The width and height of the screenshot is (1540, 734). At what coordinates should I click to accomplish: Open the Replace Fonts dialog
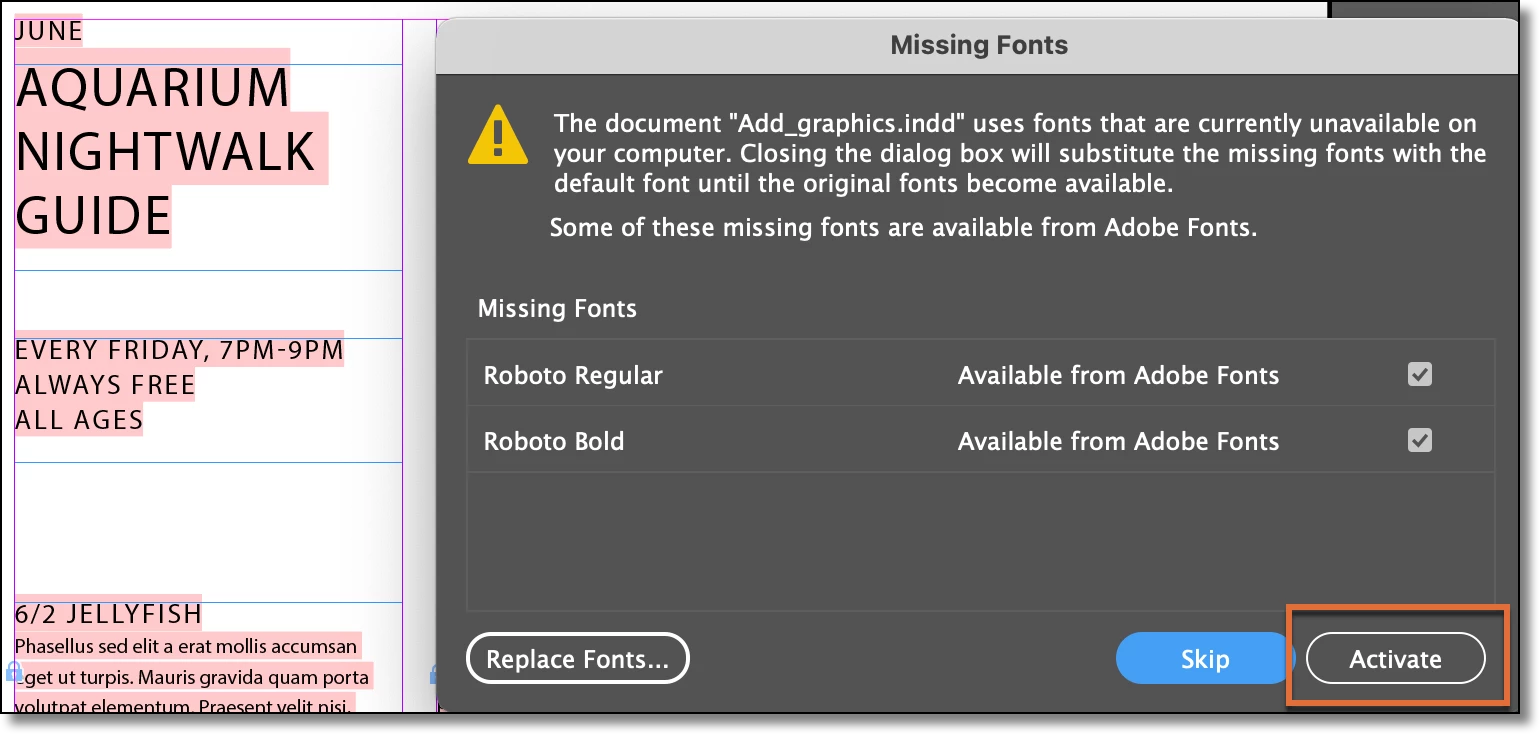(x=577, y=659)
